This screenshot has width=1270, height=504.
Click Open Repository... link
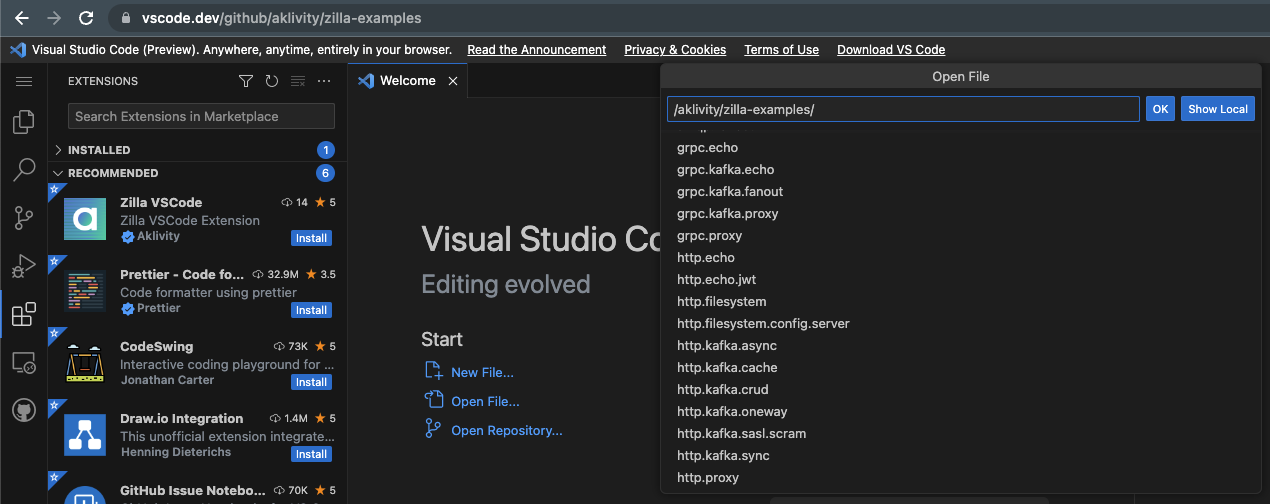[x=507, y=430]
